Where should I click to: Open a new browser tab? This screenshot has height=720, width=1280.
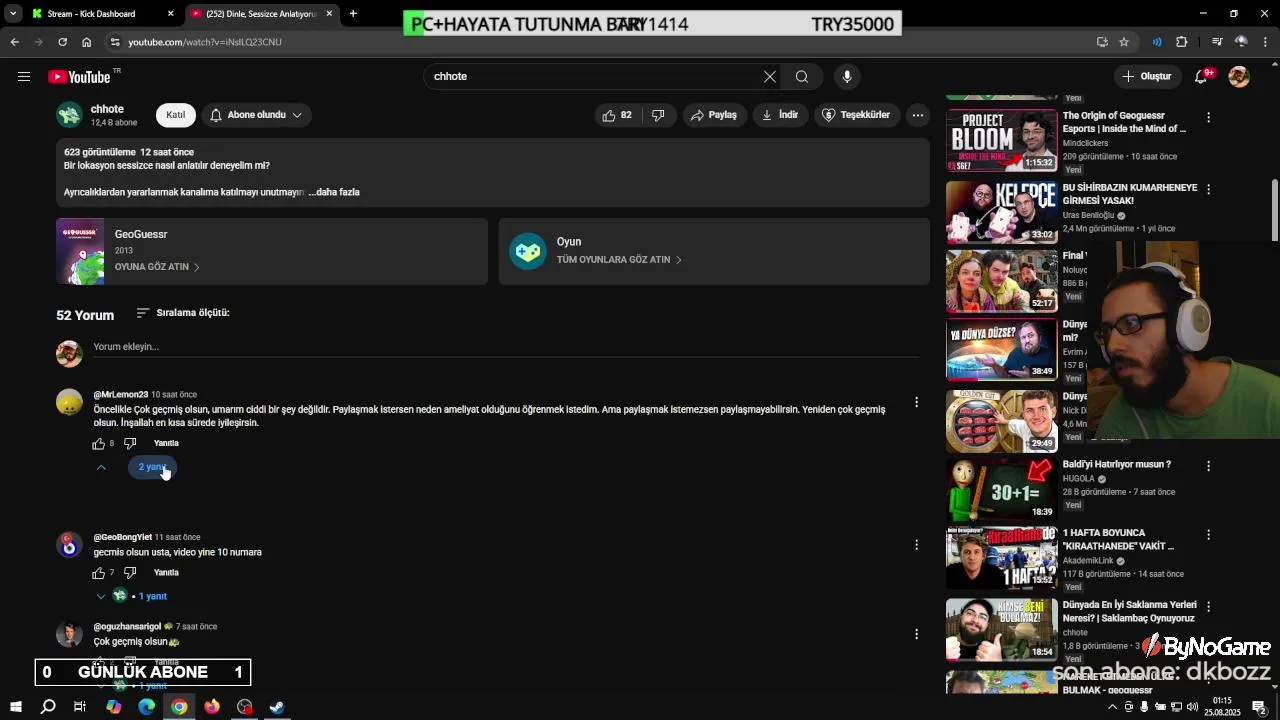coord(353,14)
